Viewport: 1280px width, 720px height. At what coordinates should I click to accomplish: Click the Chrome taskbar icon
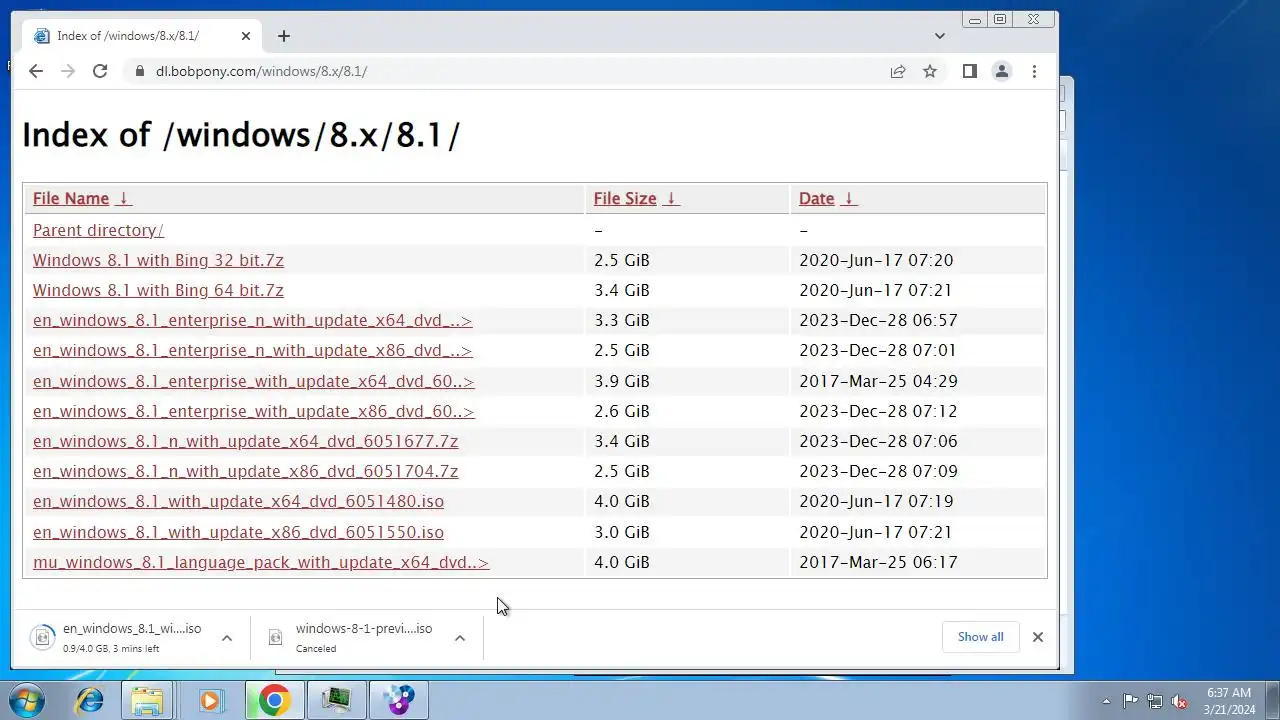point(274,700)
